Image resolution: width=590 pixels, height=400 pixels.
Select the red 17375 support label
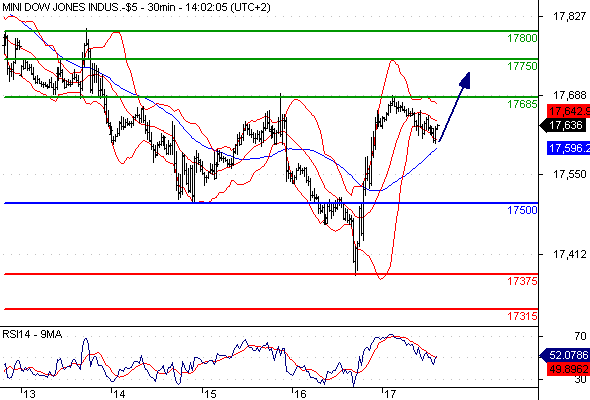522,281
